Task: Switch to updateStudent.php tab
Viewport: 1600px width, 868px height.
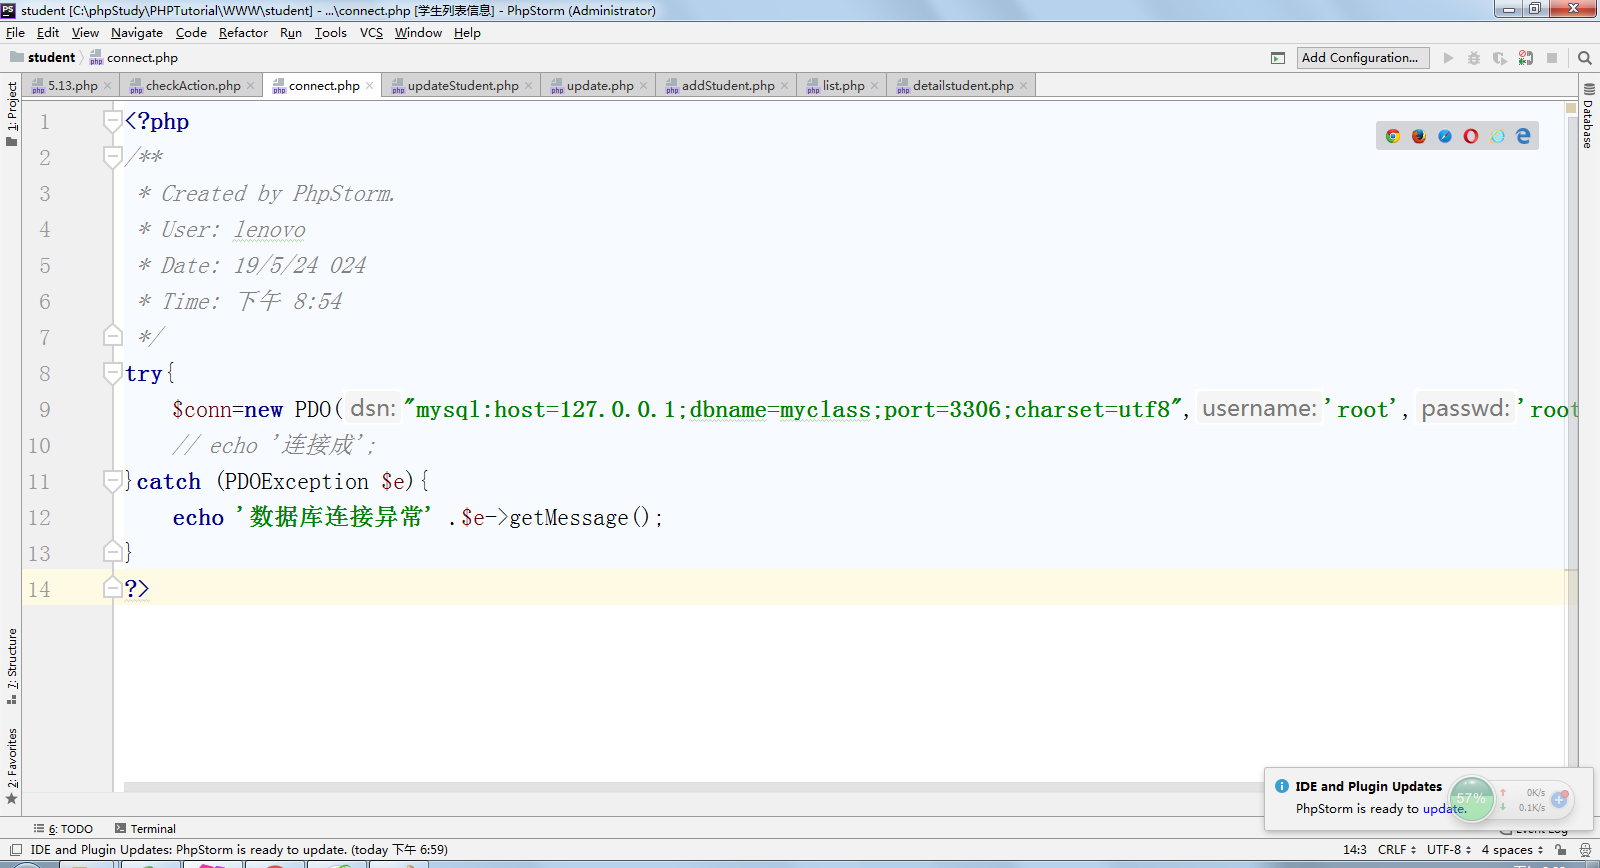Action: click(x=463, y=86)
